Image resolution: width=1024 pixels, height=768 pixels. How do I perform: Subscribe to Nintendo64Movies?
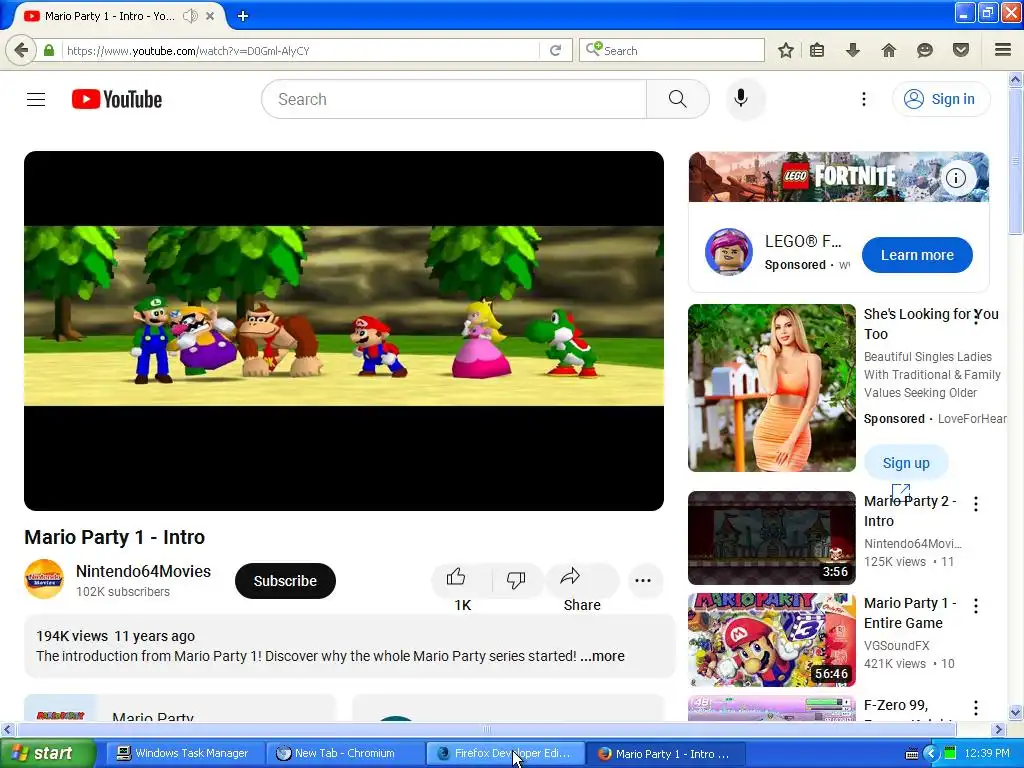coord(285,581)
